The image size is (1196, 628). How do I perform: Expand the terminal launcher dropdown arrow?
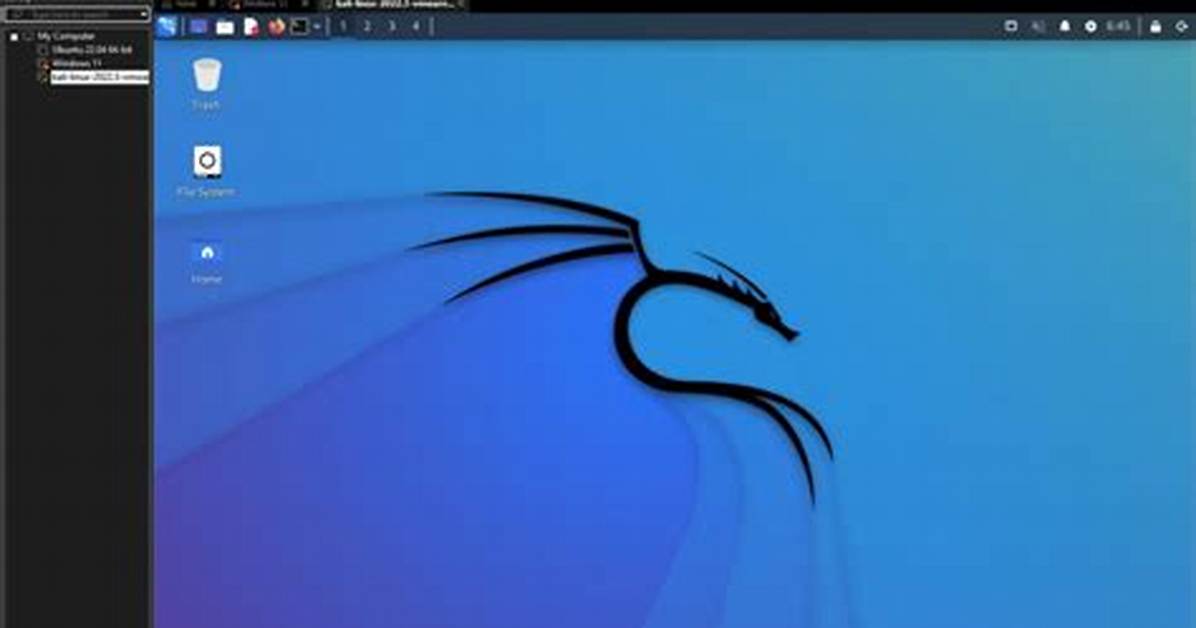coord(317,27)
